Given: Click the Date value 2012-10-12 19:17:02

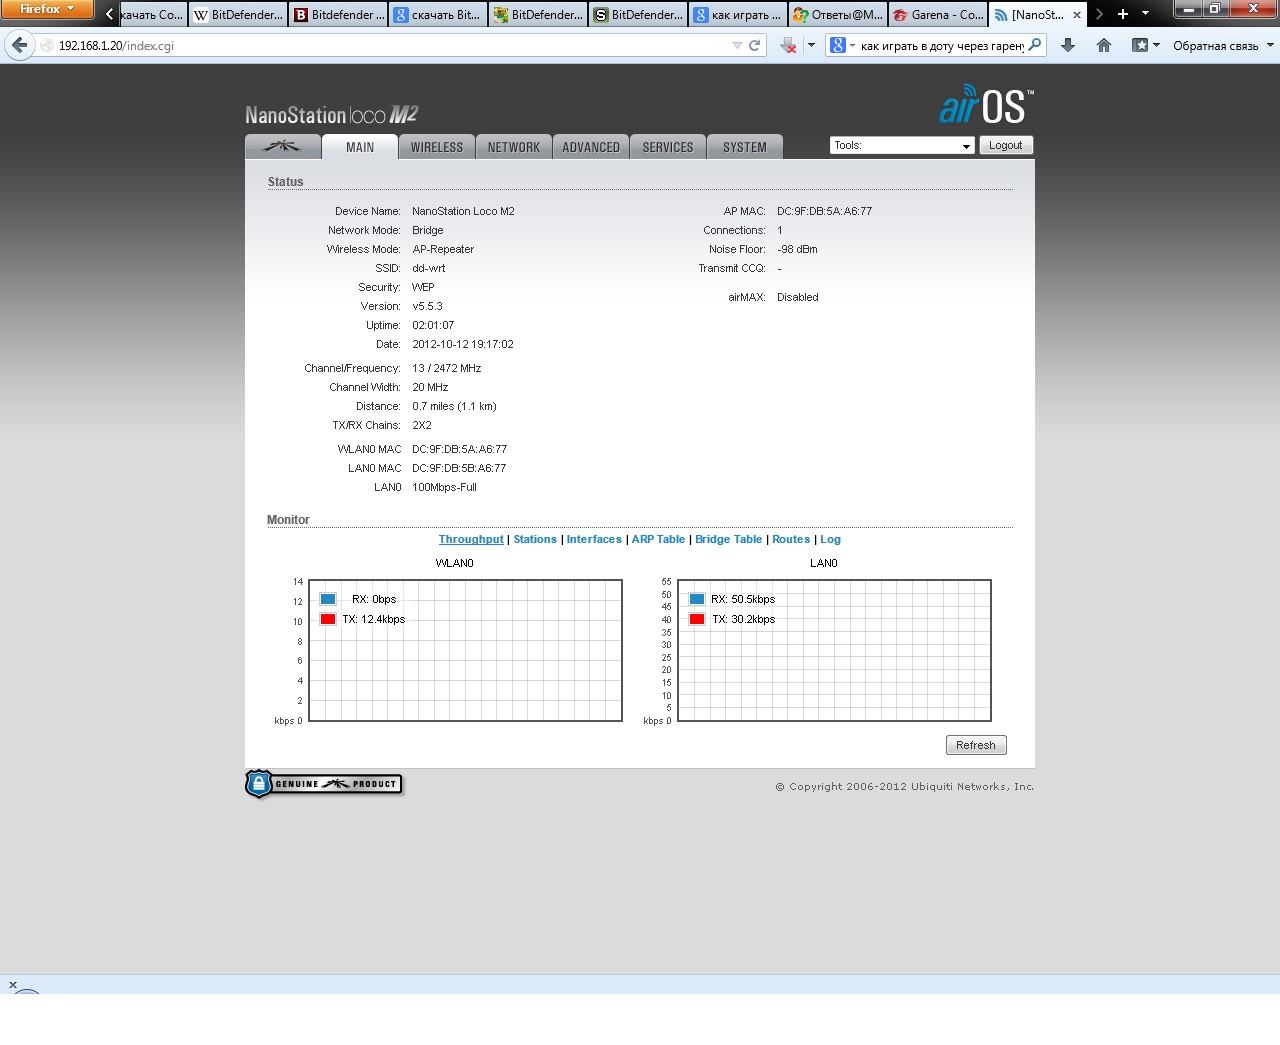Looking at the screenshot, I should click(463, 344).
